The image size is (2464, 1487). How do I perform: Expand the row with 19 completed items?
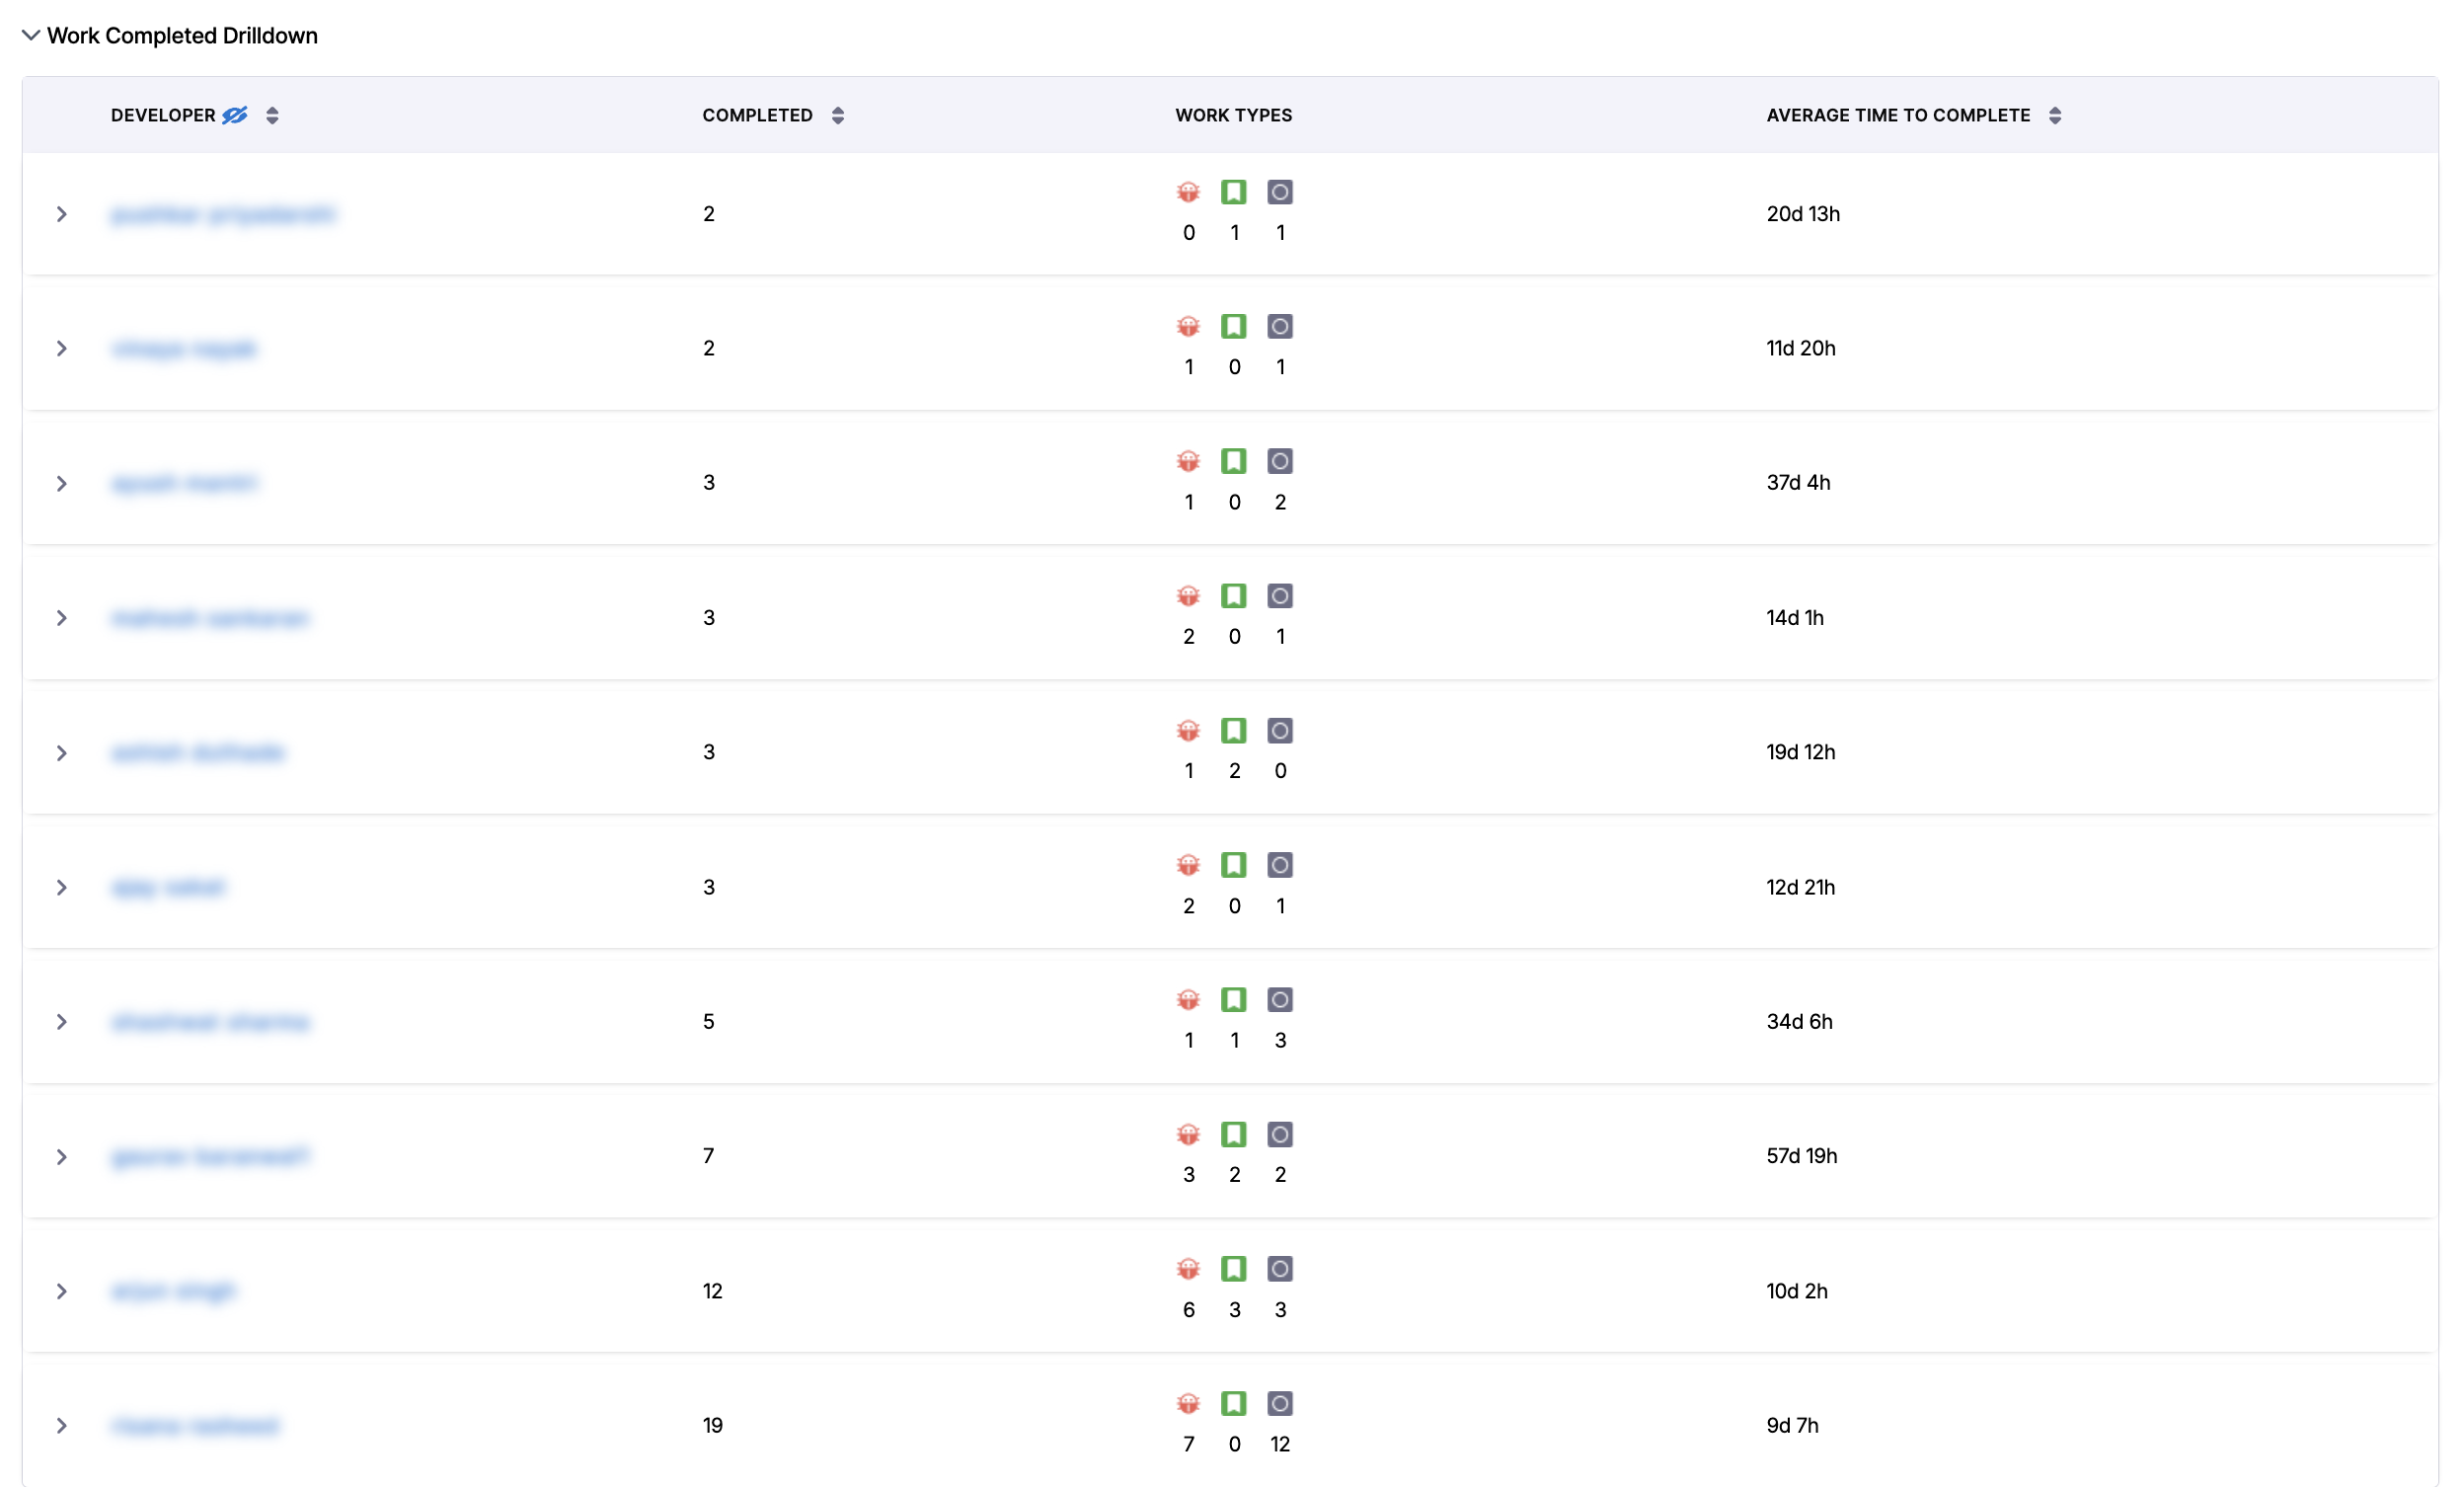tap(62, 1426)
